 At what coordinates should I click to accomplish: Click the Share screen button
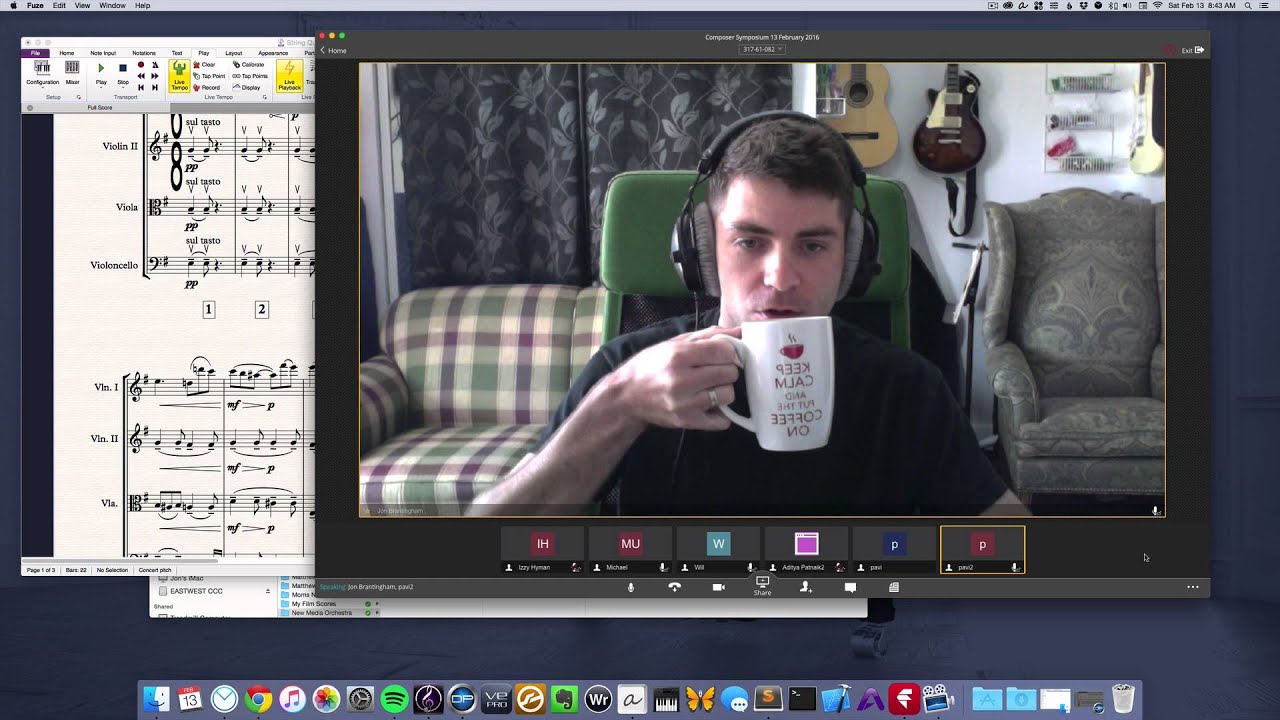click(762, 586)
